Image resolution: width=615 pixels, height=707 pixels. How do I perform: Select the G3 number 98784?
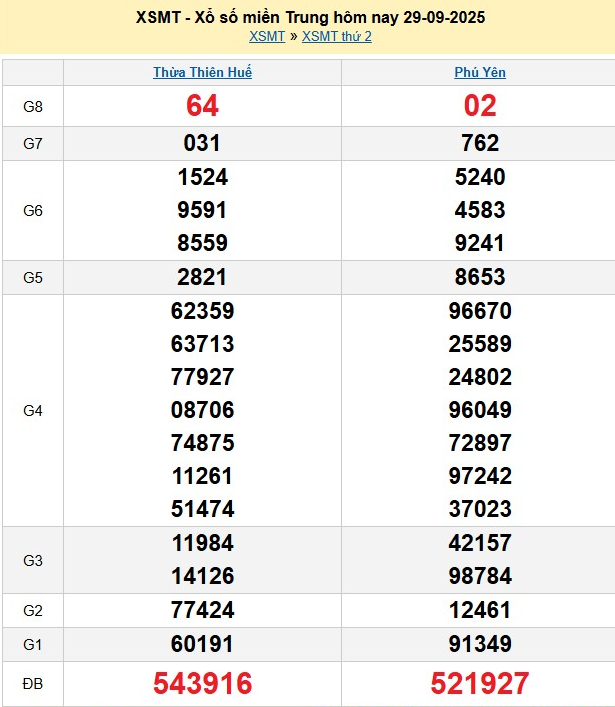[480, 576]
